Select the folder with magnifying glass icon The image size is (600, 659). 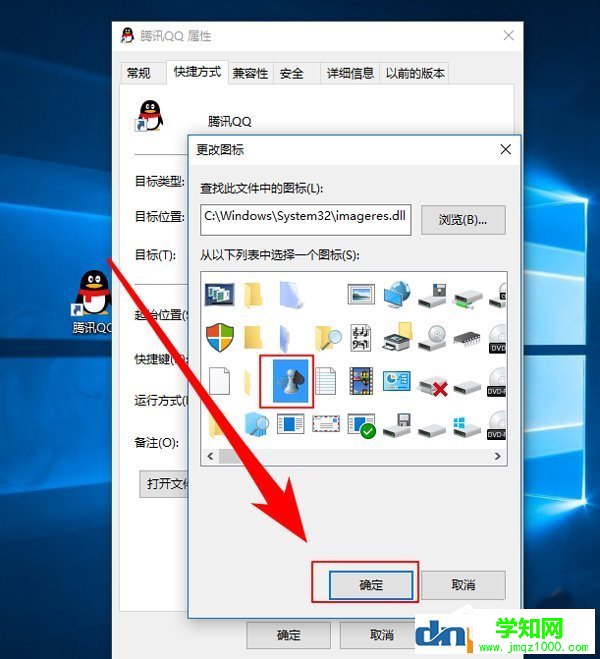(x=328, y=337)
